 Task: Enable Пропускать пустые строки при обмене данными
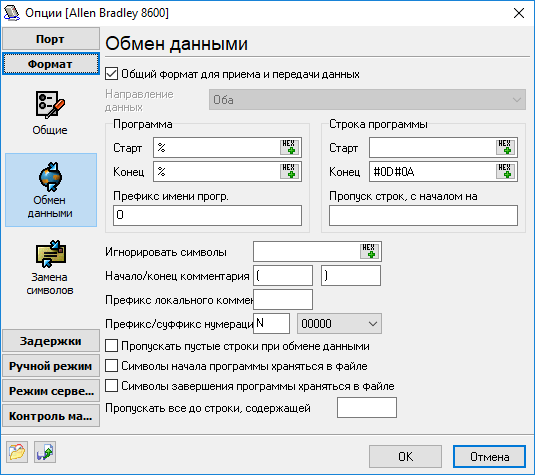pyautogui.click(x=111, y=346)
